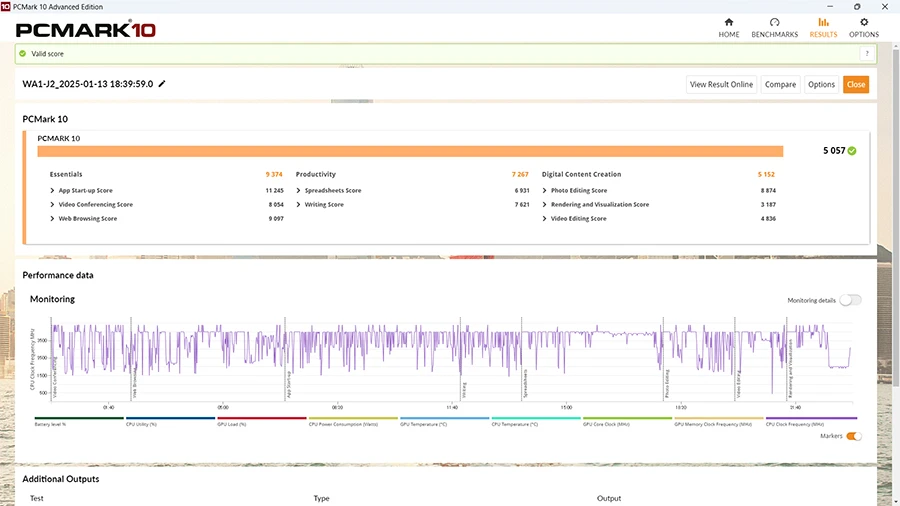The image size is (900, 506).
Task: Click the green checkmark beside score 5 057
Action: click(x=852, y=151)
